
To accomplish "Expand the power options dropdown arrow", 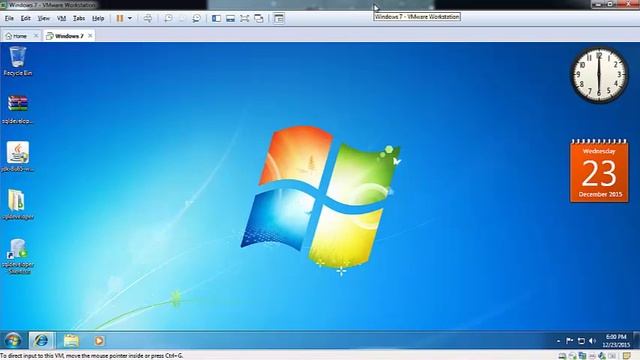I will click(x=130, y=18).
